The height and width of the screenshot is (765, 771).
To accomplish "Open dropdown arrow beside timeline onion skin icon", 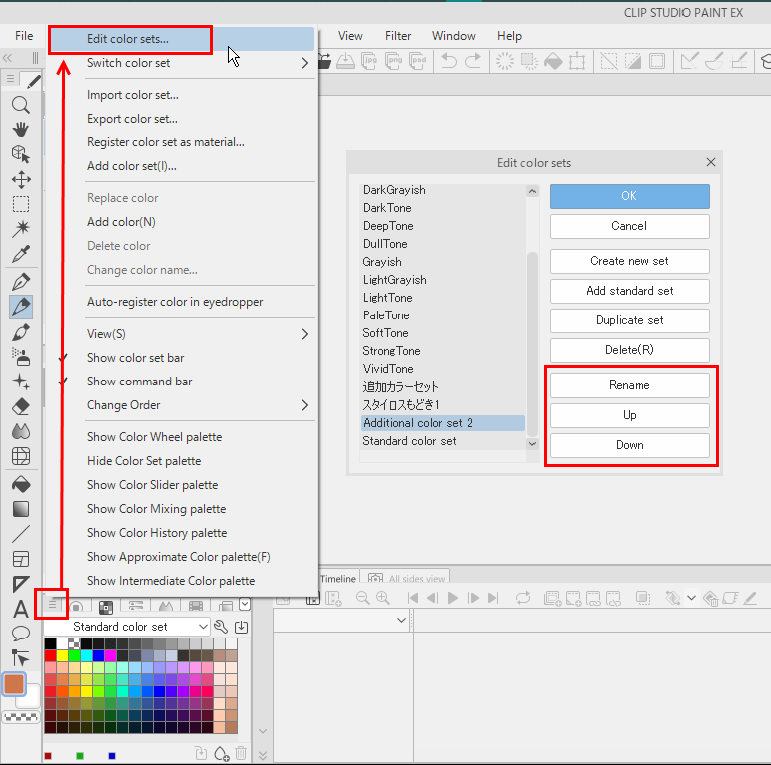I will coord(691,598).
